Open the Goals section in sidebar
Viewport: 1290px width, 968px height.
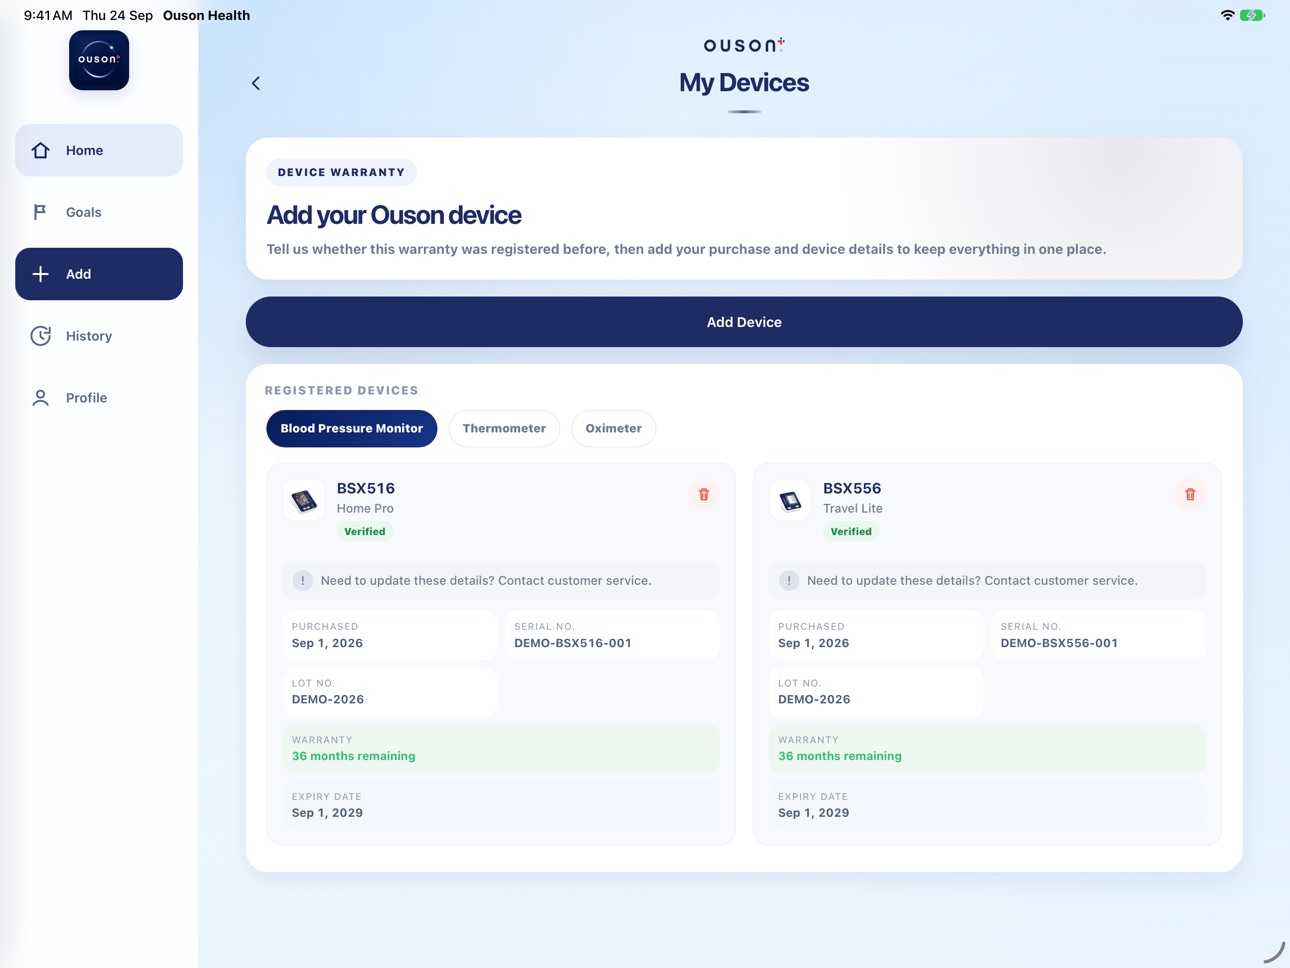pyautogui.click(x=99, y=212)
